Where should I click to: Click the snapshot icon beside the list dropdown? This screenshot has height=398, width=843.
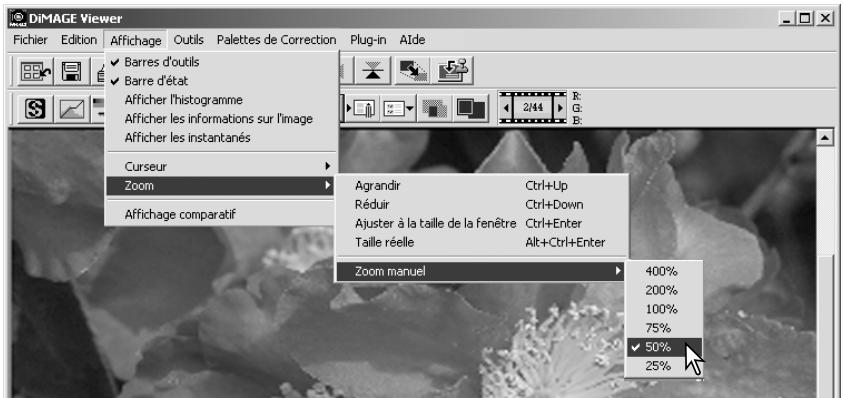pyautogui.click(x=362, y=109)
